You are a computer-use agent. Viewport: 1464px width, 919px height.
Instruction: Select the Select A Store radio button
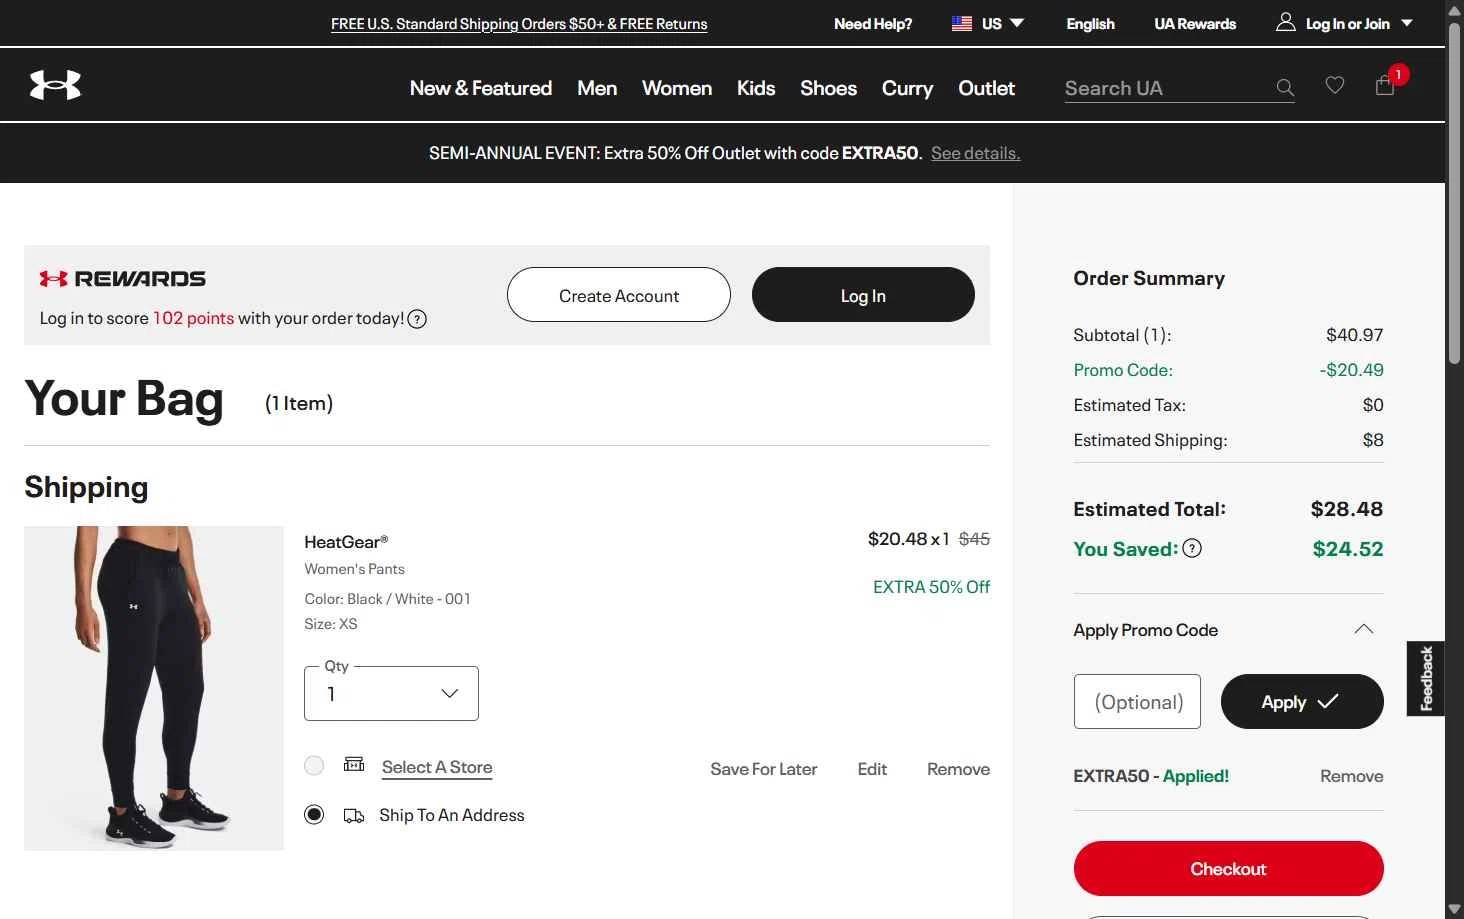tap(314, 765)
